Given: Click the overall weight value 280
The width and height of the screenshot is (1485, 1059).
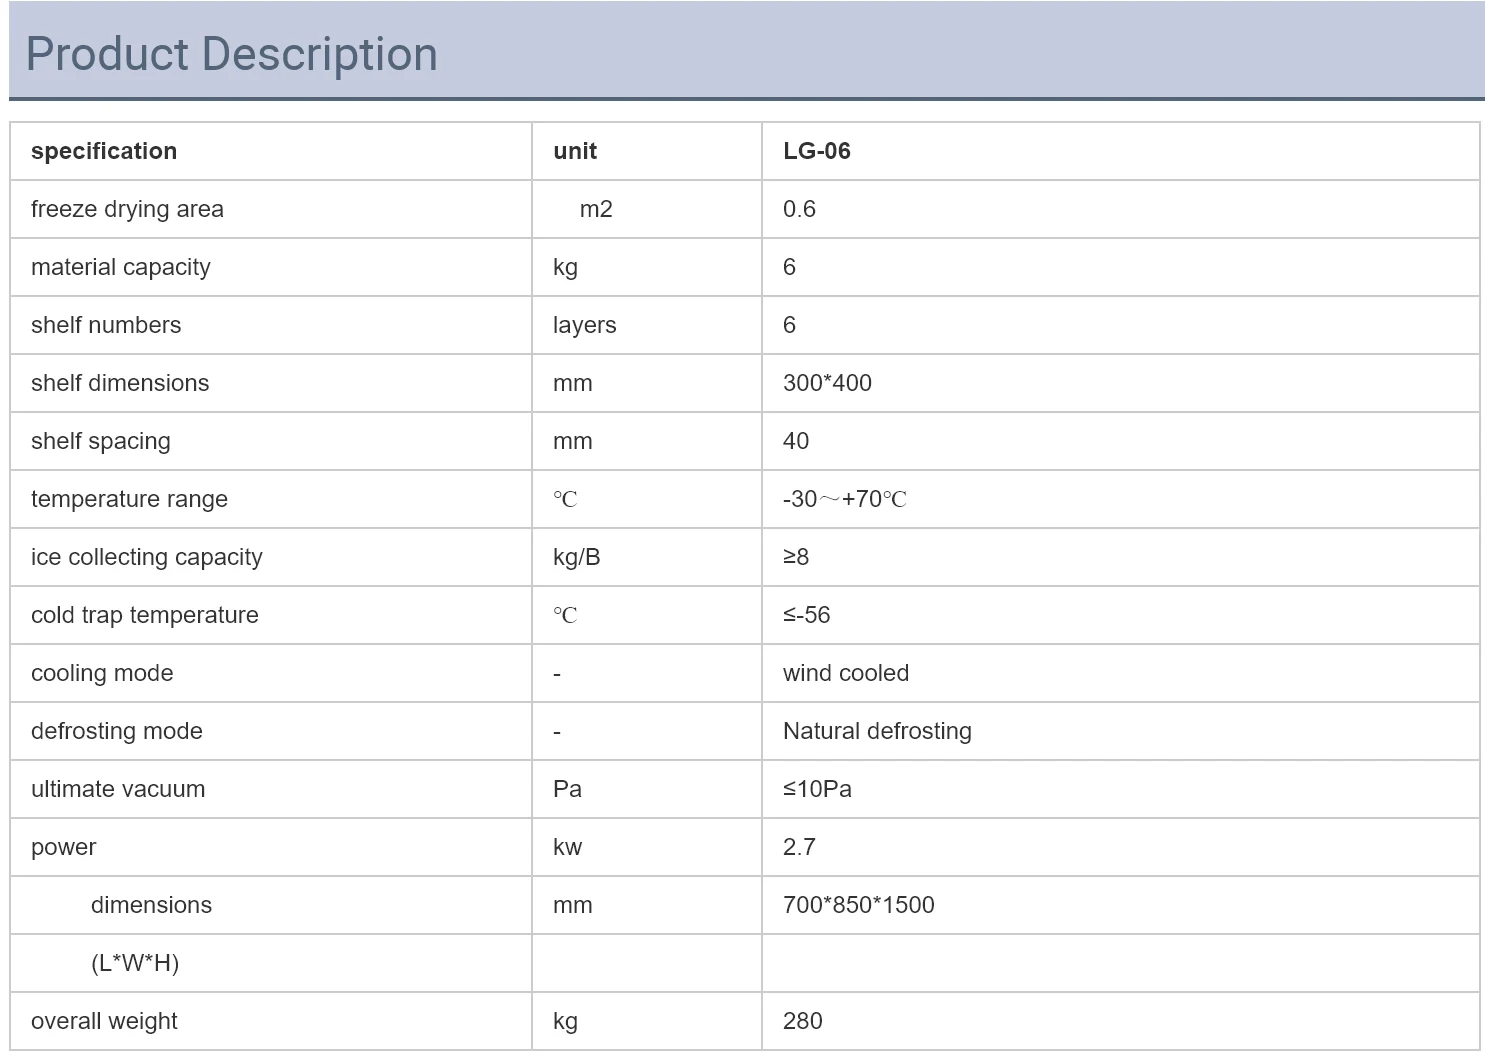Looking at the screenshot, I should [803, 1021].
